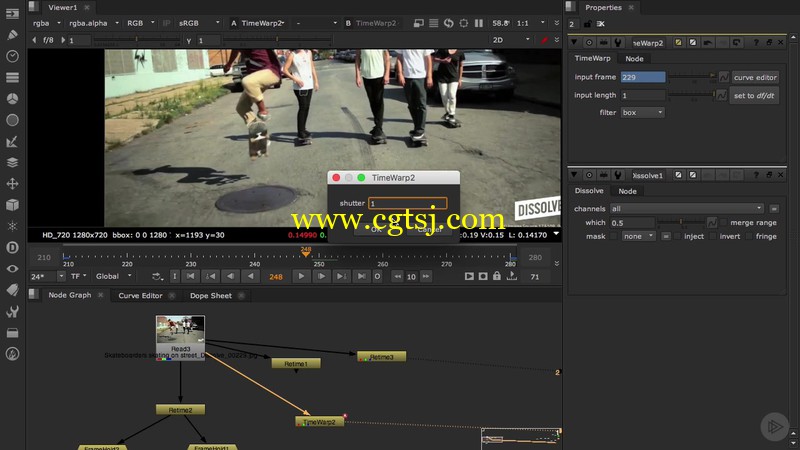
Task: Open the Global frame range dropdown
Action: (114, 276)
